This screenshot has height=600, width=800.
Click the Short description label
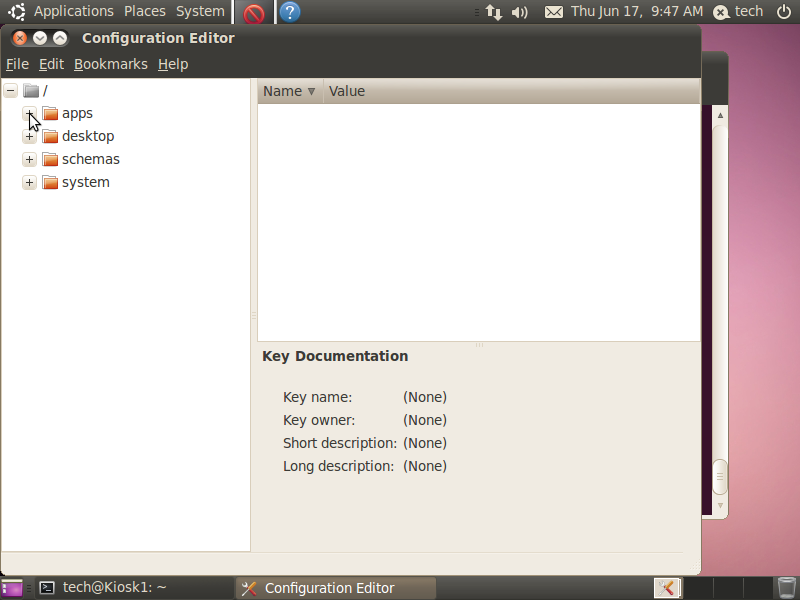(340, 443)
